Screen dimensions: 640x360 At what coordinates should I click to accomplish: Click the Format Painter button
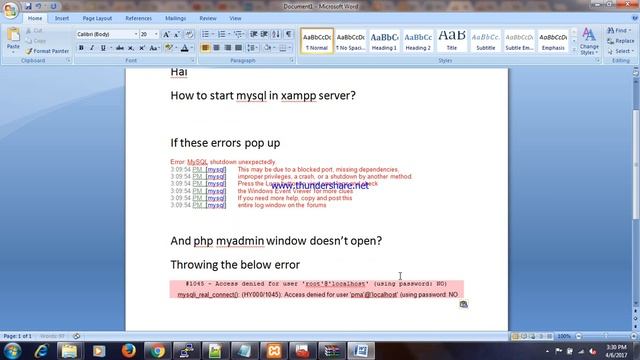47,51
